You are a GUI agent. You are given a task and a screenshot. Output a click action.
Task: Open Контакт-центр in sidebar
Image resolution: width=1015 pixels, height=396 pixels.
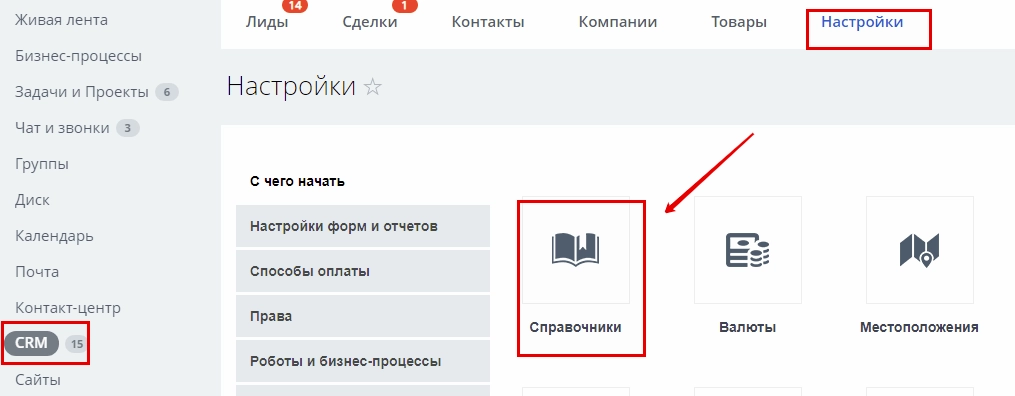pos(68,308)
